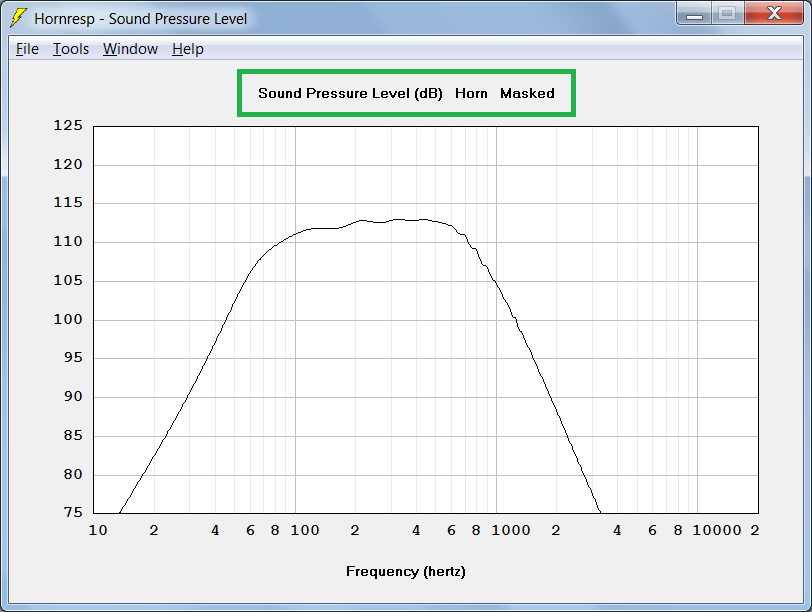Viewport: 812px width, 612px height.
Task: Click the 75 dB y-axis label
Action: 73,512
